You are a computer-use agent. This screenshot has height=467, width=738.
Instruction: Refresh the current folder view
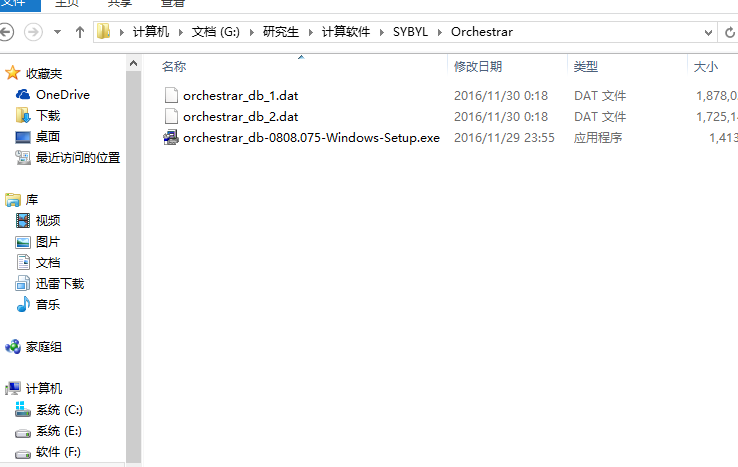coord(729,32)
